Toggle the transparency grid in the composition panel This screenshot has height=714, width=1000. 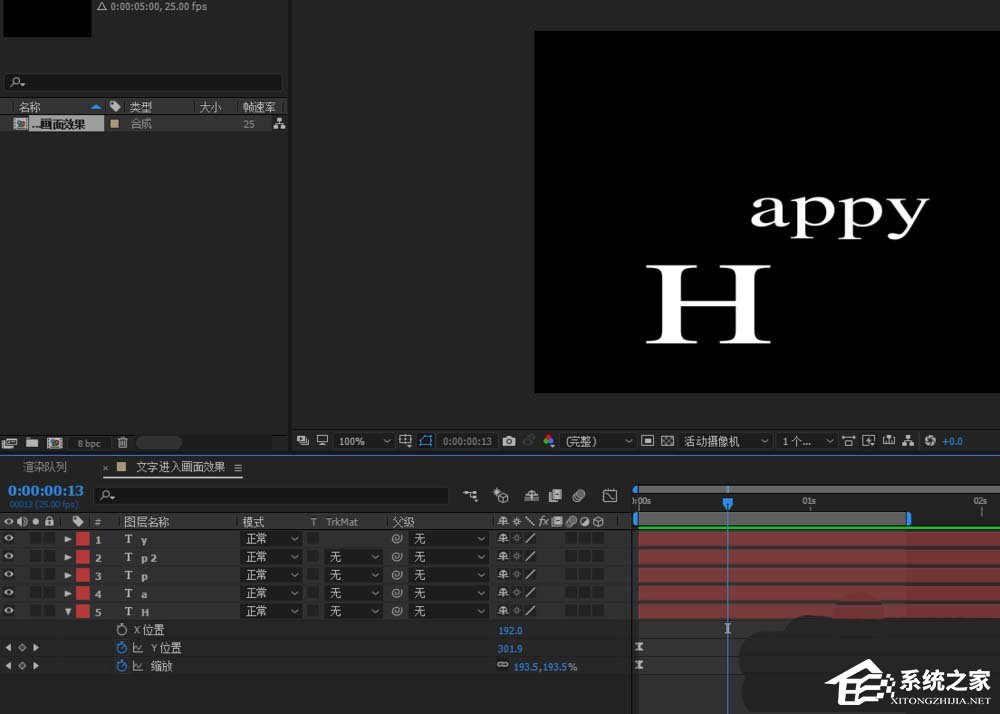pos(670,441)
